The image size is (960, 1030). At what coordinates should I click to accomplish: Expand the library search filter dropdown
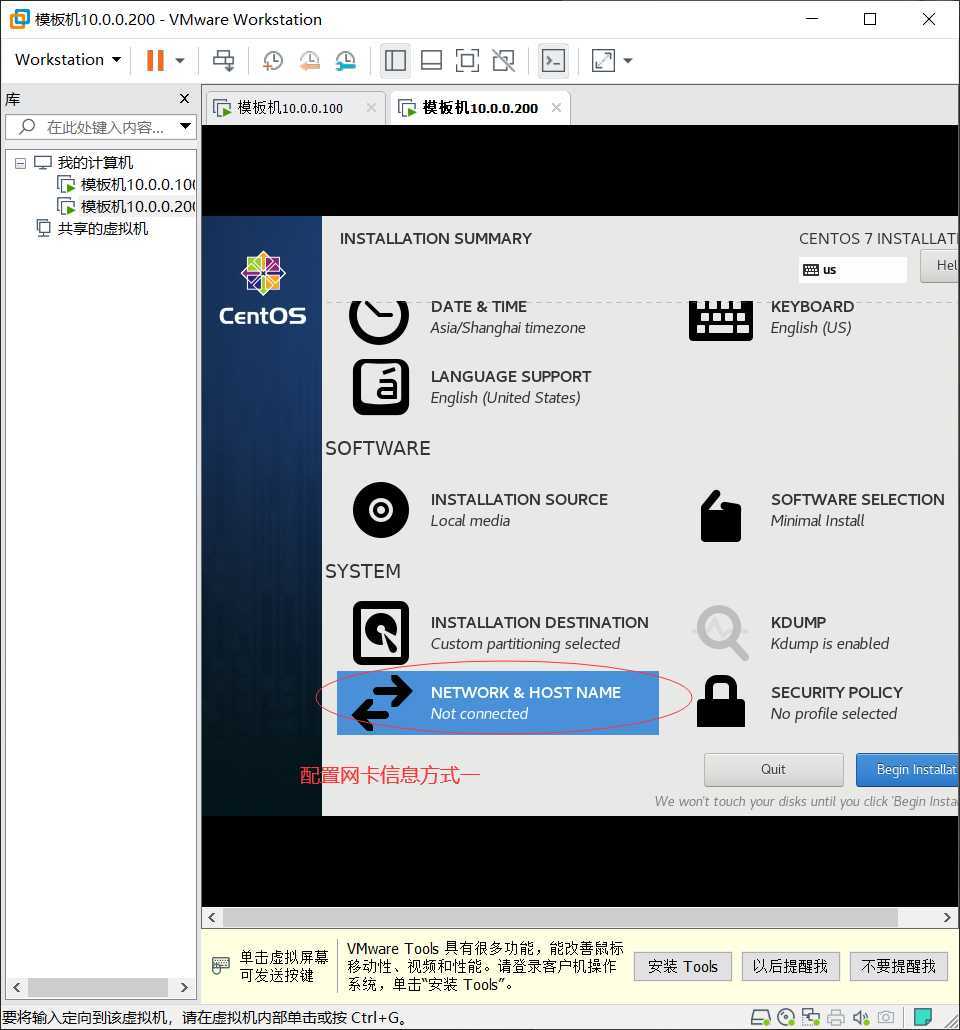(185, 126)
